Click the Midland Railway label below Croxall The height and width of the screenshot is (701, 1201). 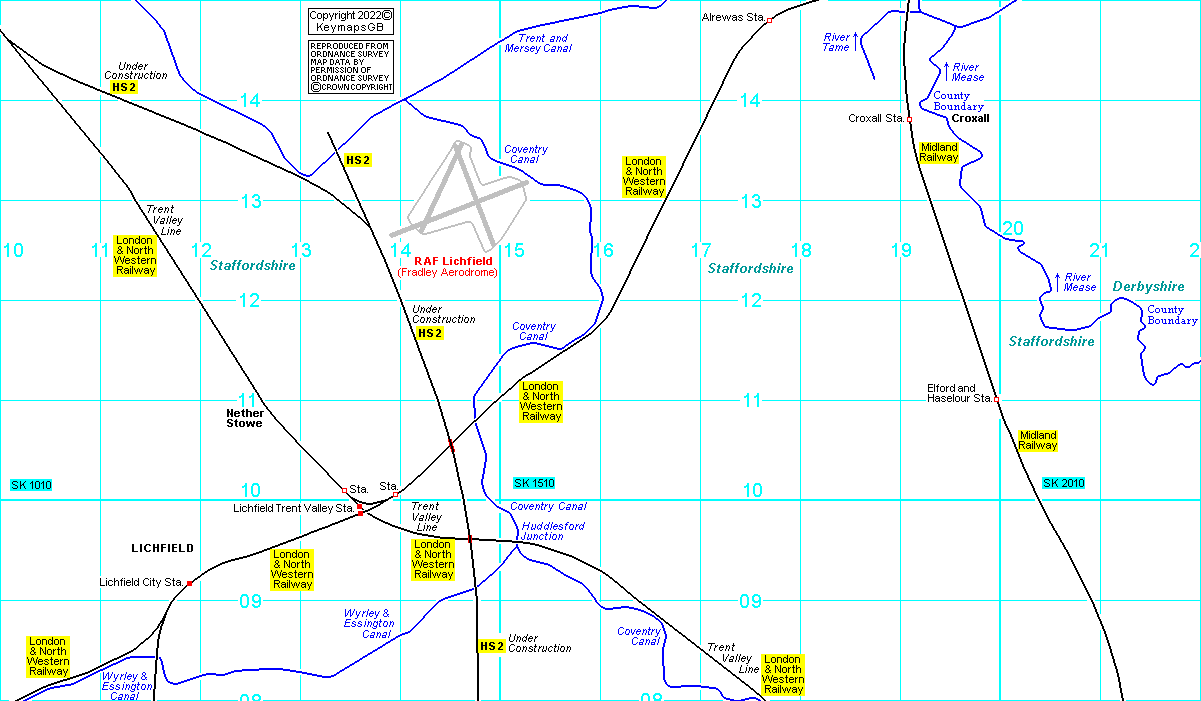pos(939,152)
